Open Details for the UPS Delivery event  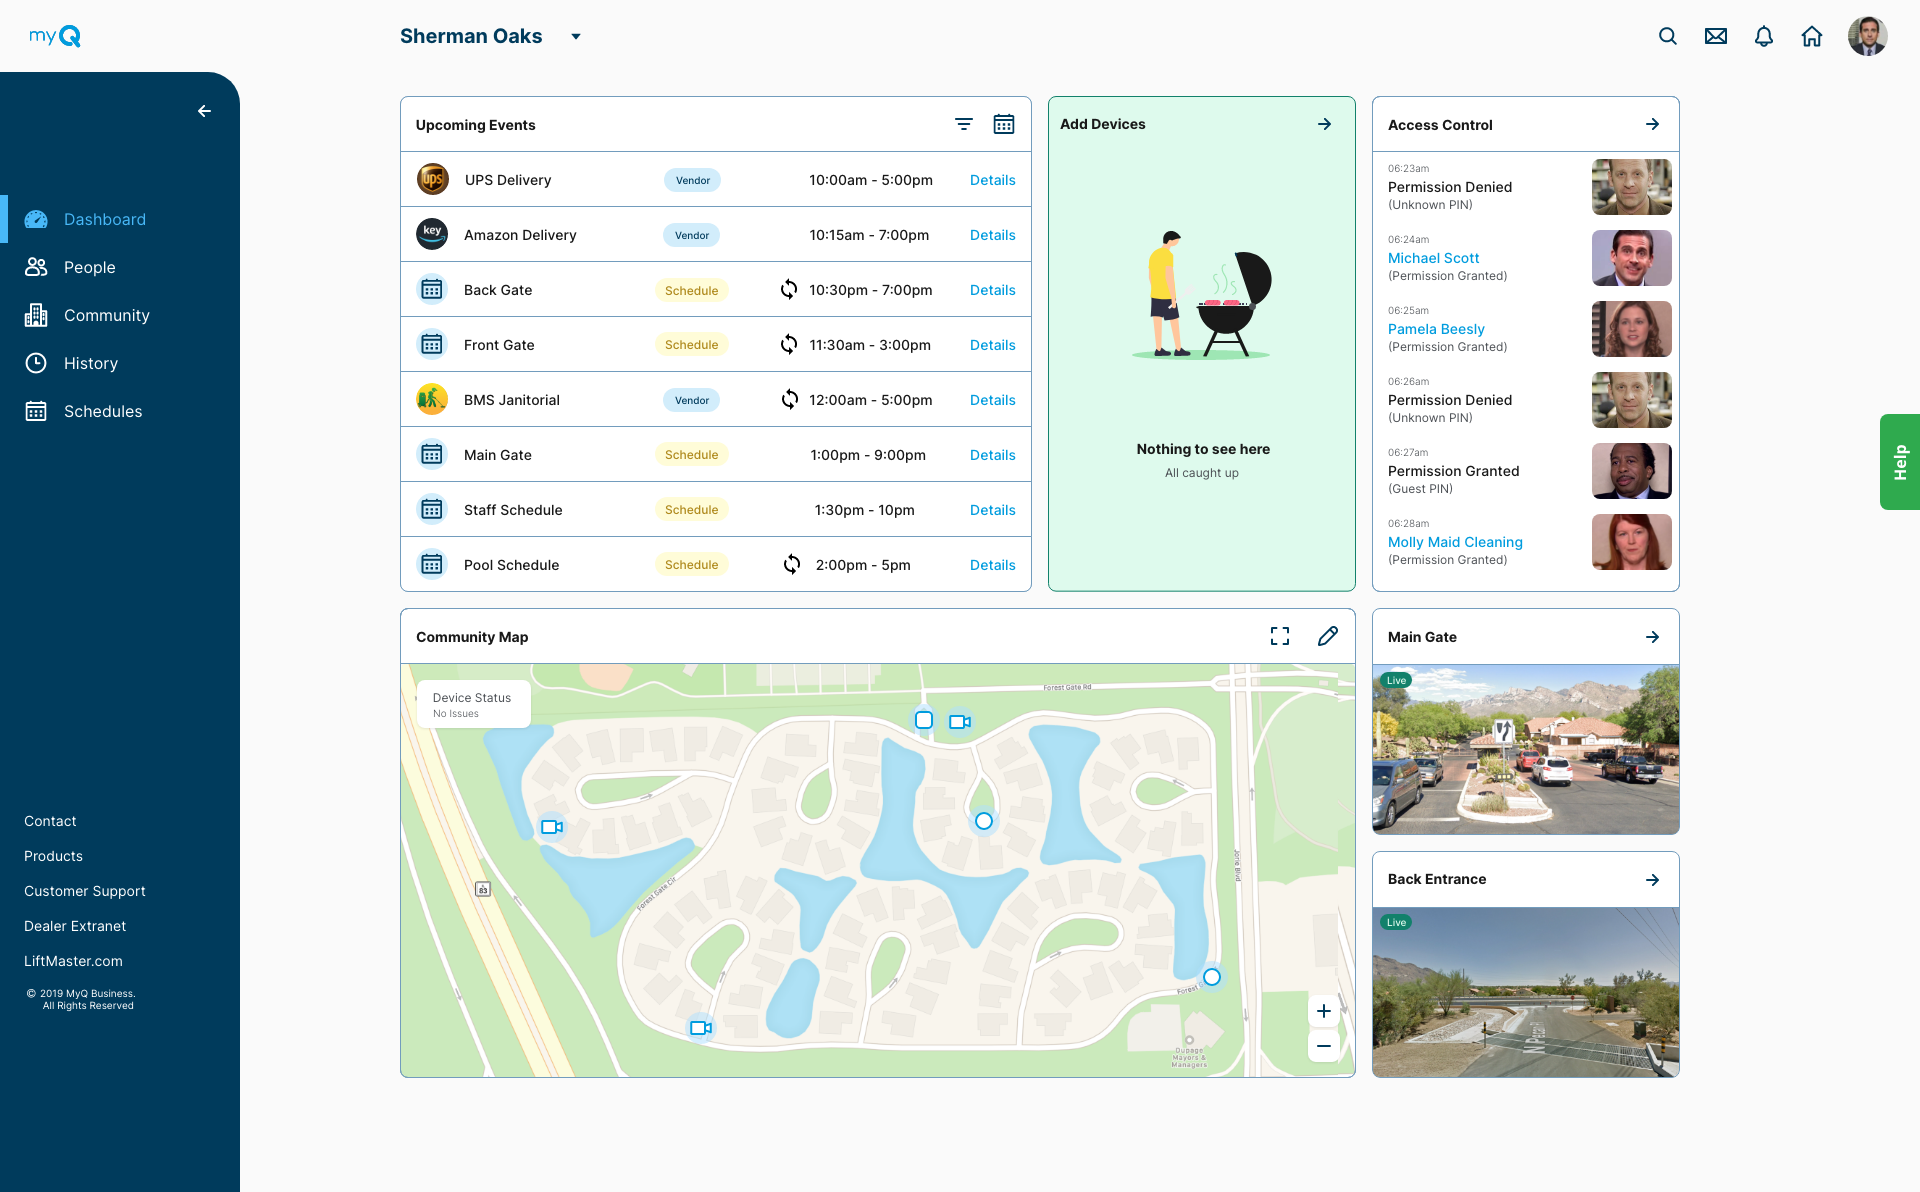pos(992,180)
